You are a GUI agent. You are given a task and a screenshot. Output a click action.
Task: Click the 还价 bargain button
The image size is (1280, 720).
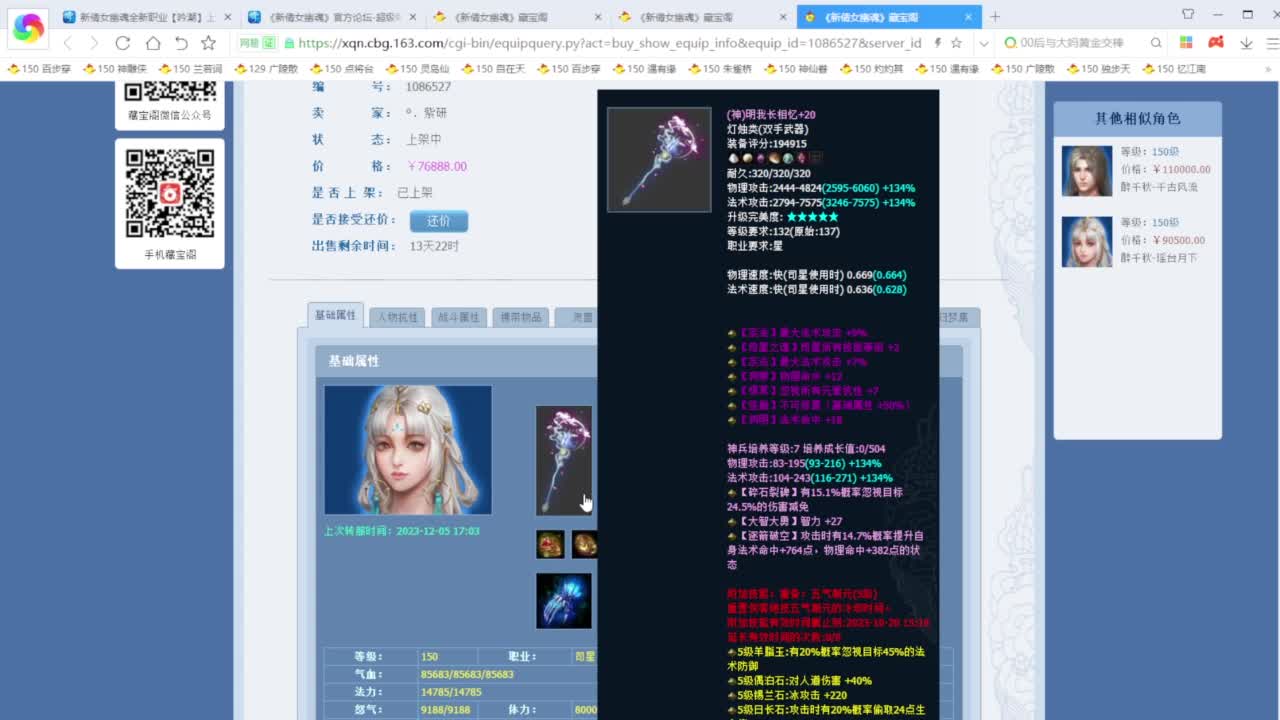coord(439,221)
